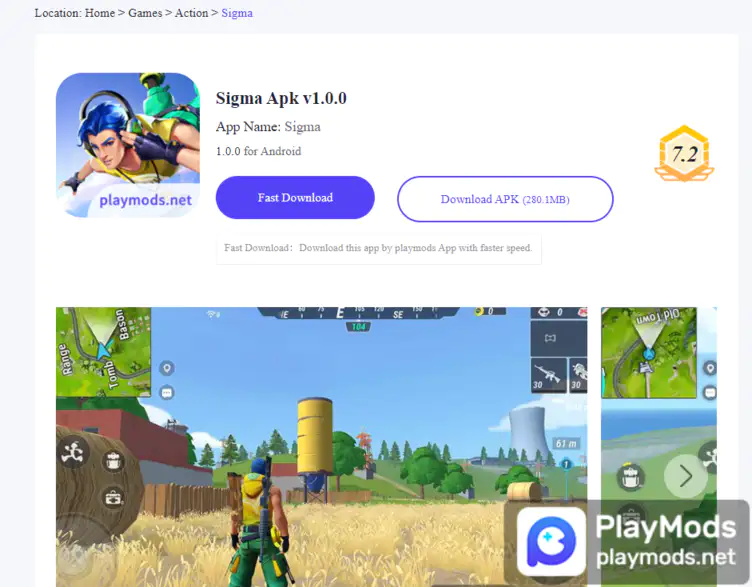
Task: Click the Fast Download explanation note
Action: 378,248
